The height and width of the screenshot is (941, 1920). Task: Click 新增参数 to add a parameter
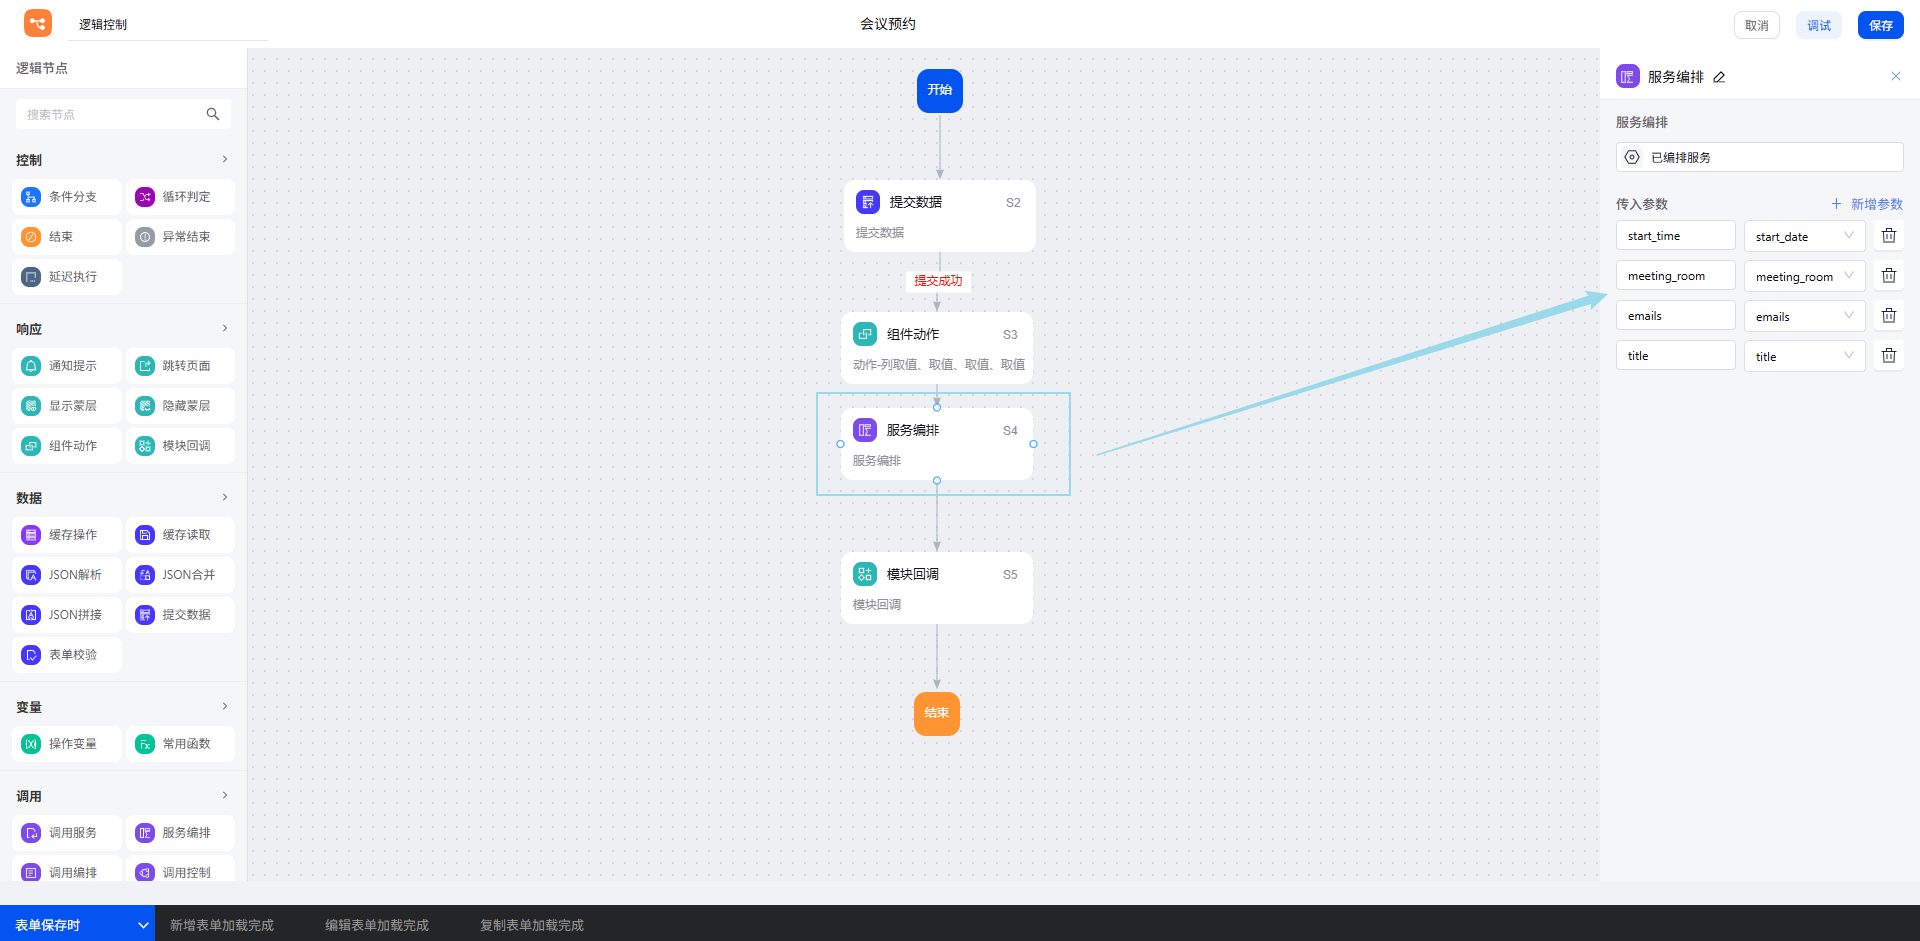pyautogui.click(x=1867, y=204)
